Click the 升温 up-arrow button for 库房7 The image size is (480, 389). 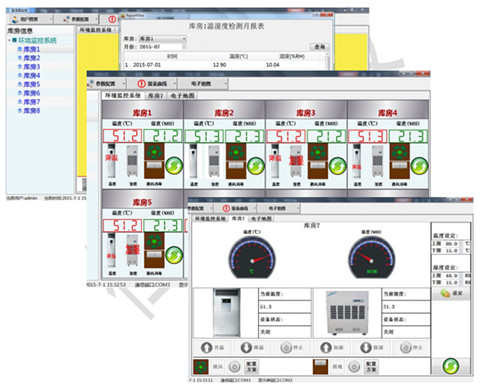coord(212,347)
